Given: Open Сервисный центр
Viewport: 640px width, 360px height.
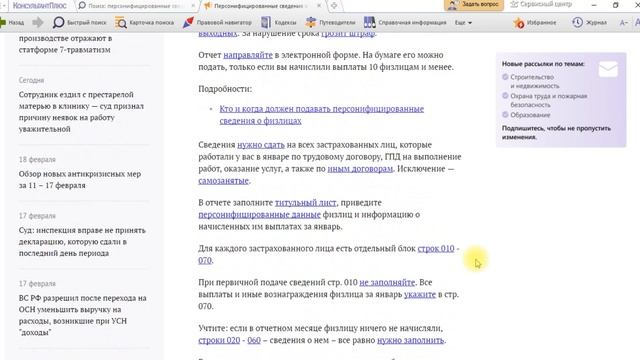Looking at the screenshot, I should [x=541, y=4].
